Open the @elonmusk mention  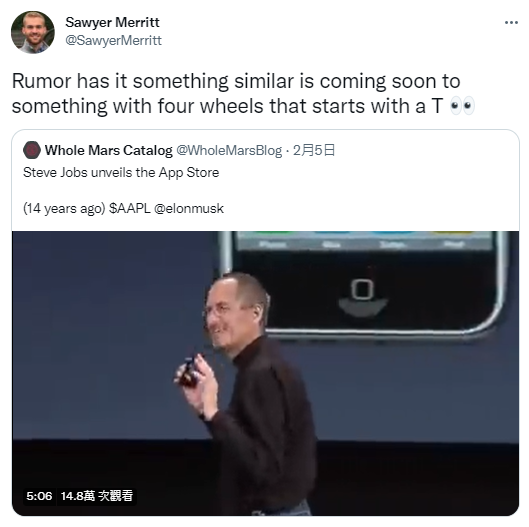(189, 208)
